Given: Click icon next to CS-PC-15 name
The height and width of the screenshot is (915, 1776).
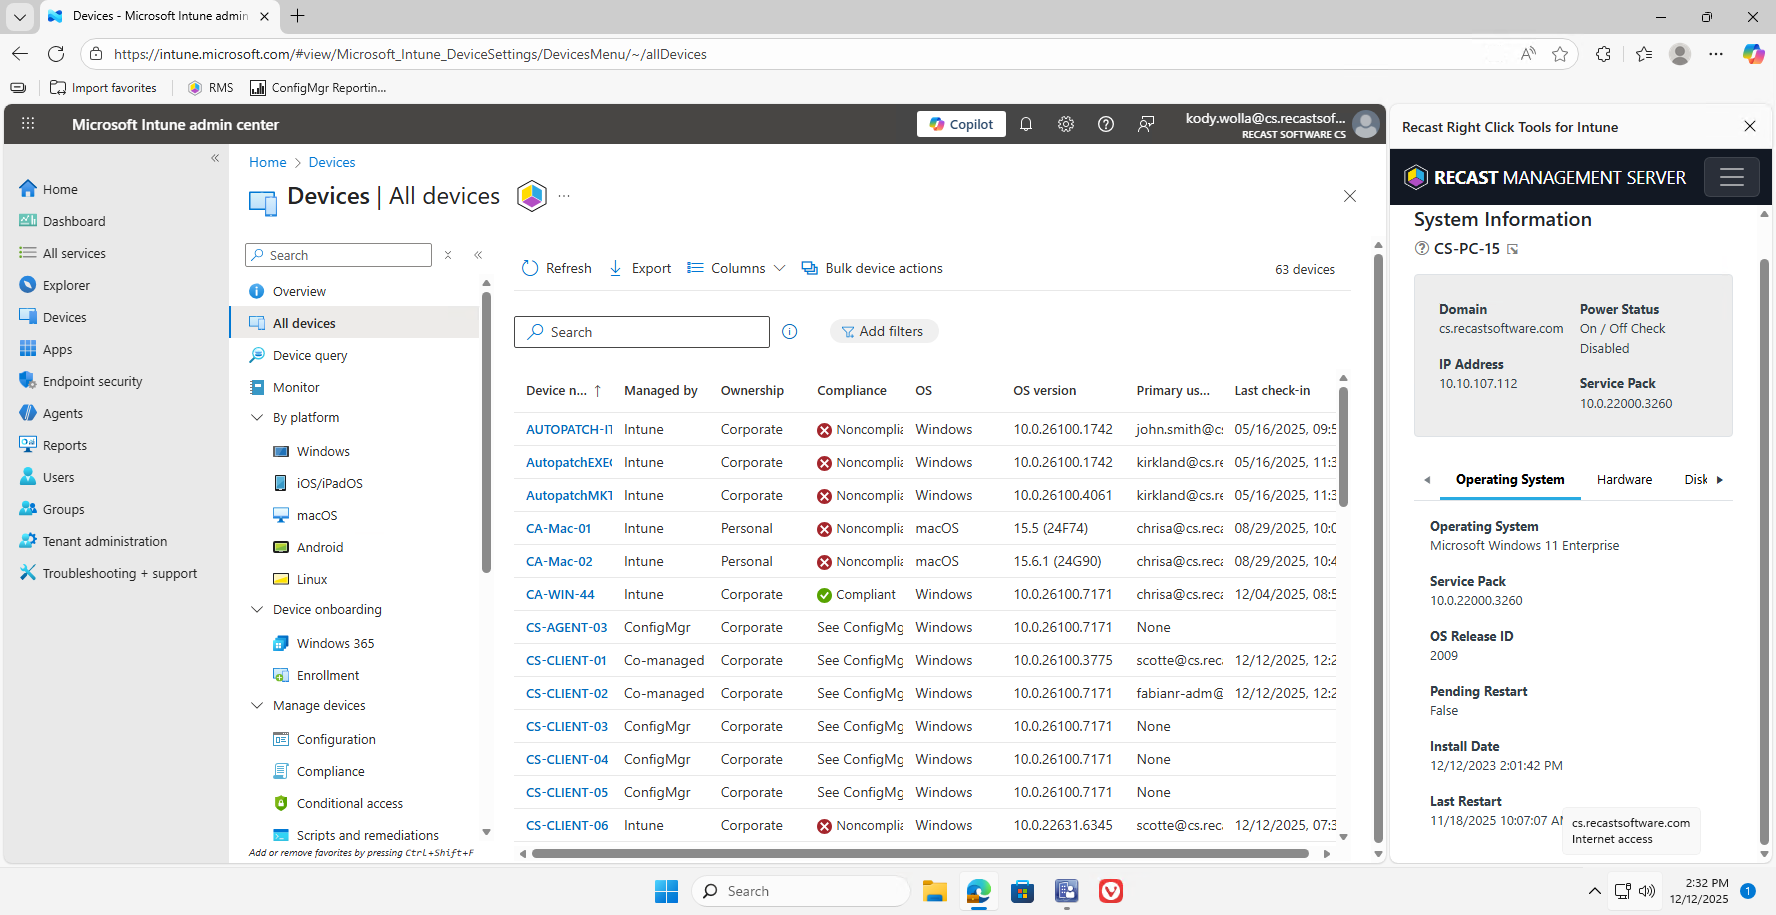Looking at the screenshot, I should tap(1513, 249).
